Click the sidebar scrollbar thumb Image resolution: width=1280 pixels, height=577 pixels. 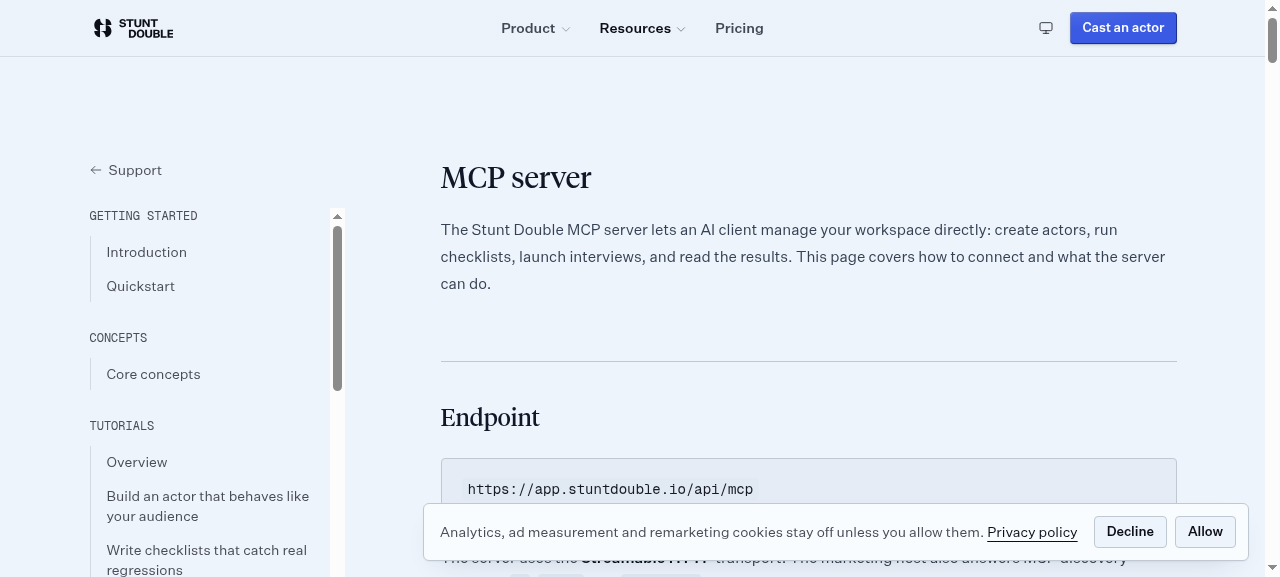coord(337,308)
